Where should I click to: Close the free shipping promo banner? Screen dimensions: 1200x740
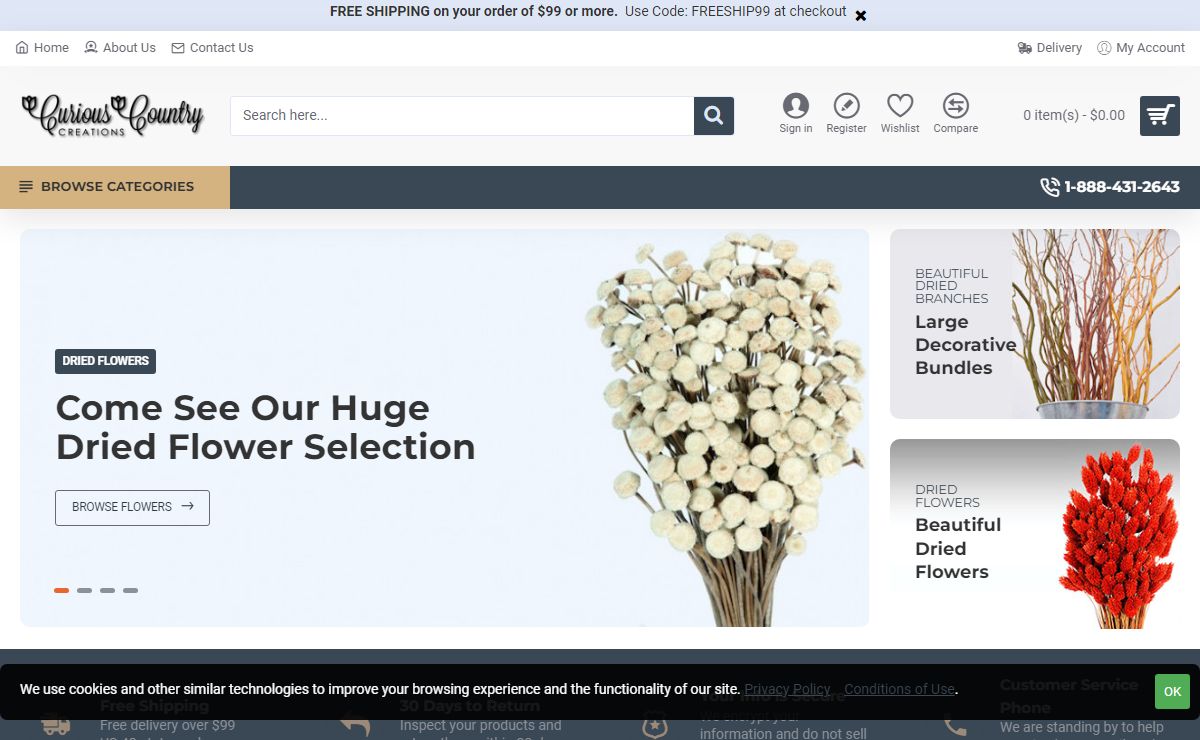(861, 15)
